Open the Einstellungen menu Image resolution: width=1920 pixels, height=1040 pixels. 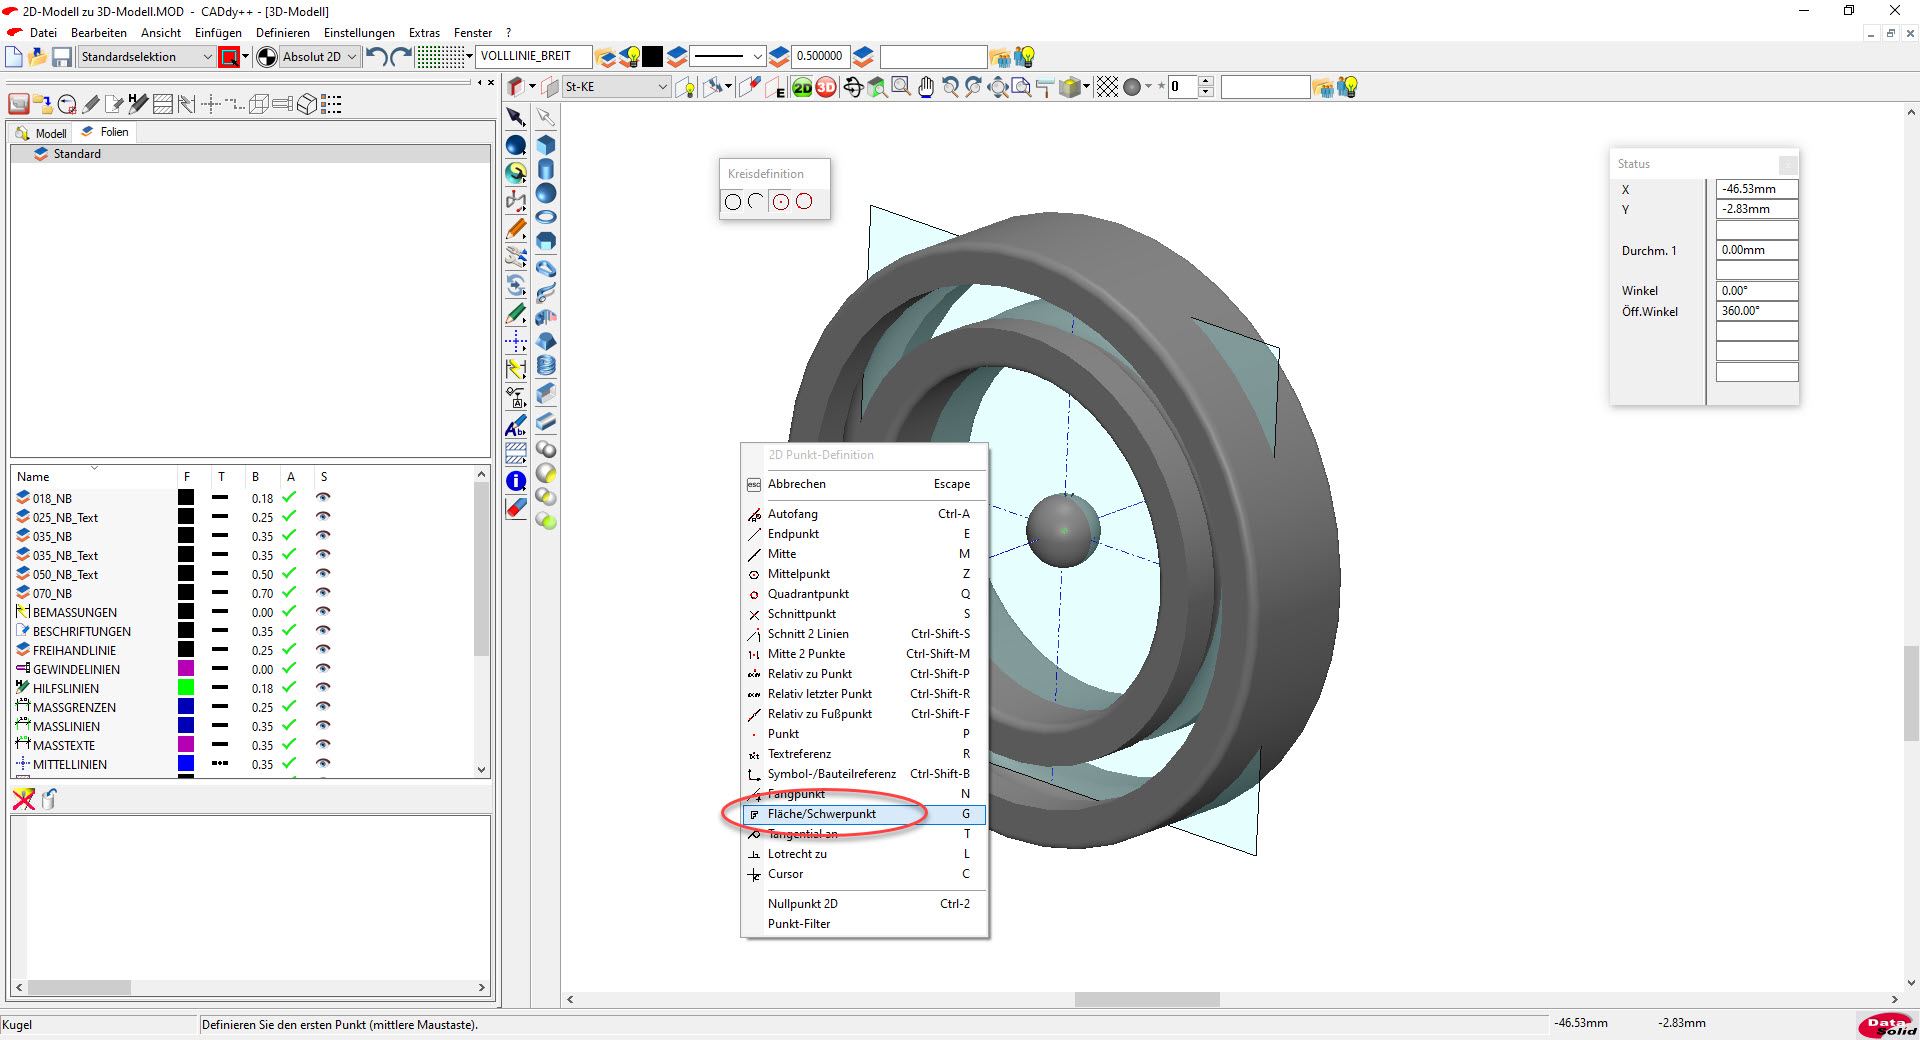(x=359, y=33)
